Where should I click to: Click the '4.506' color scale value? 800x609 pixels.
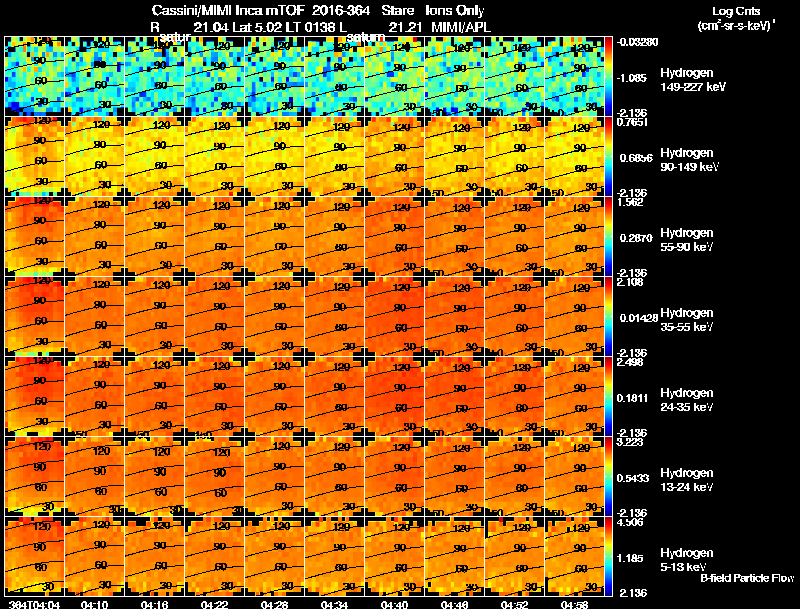click(629, 522)
